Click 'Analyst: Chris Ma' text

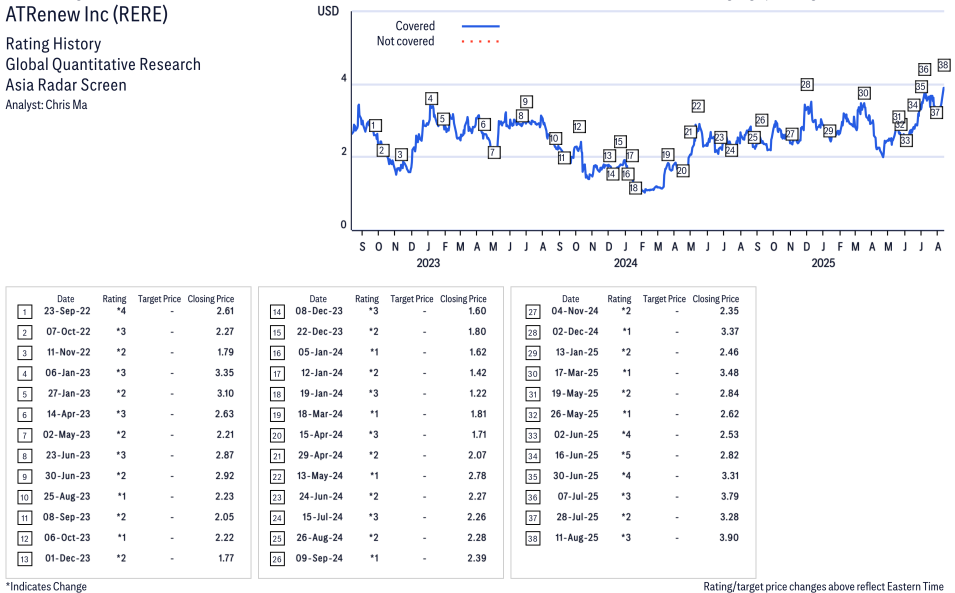tap(46, 105)
